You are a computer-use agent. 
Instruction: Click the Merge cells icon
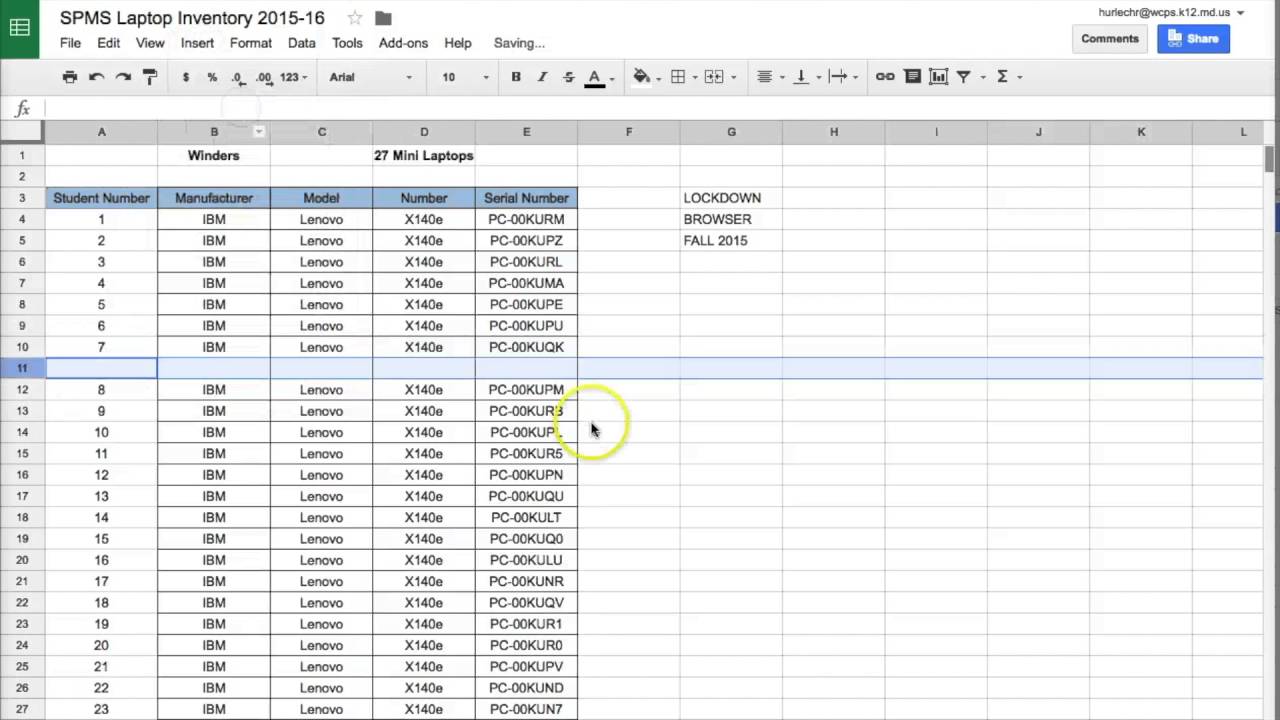(x=713, y=77)
